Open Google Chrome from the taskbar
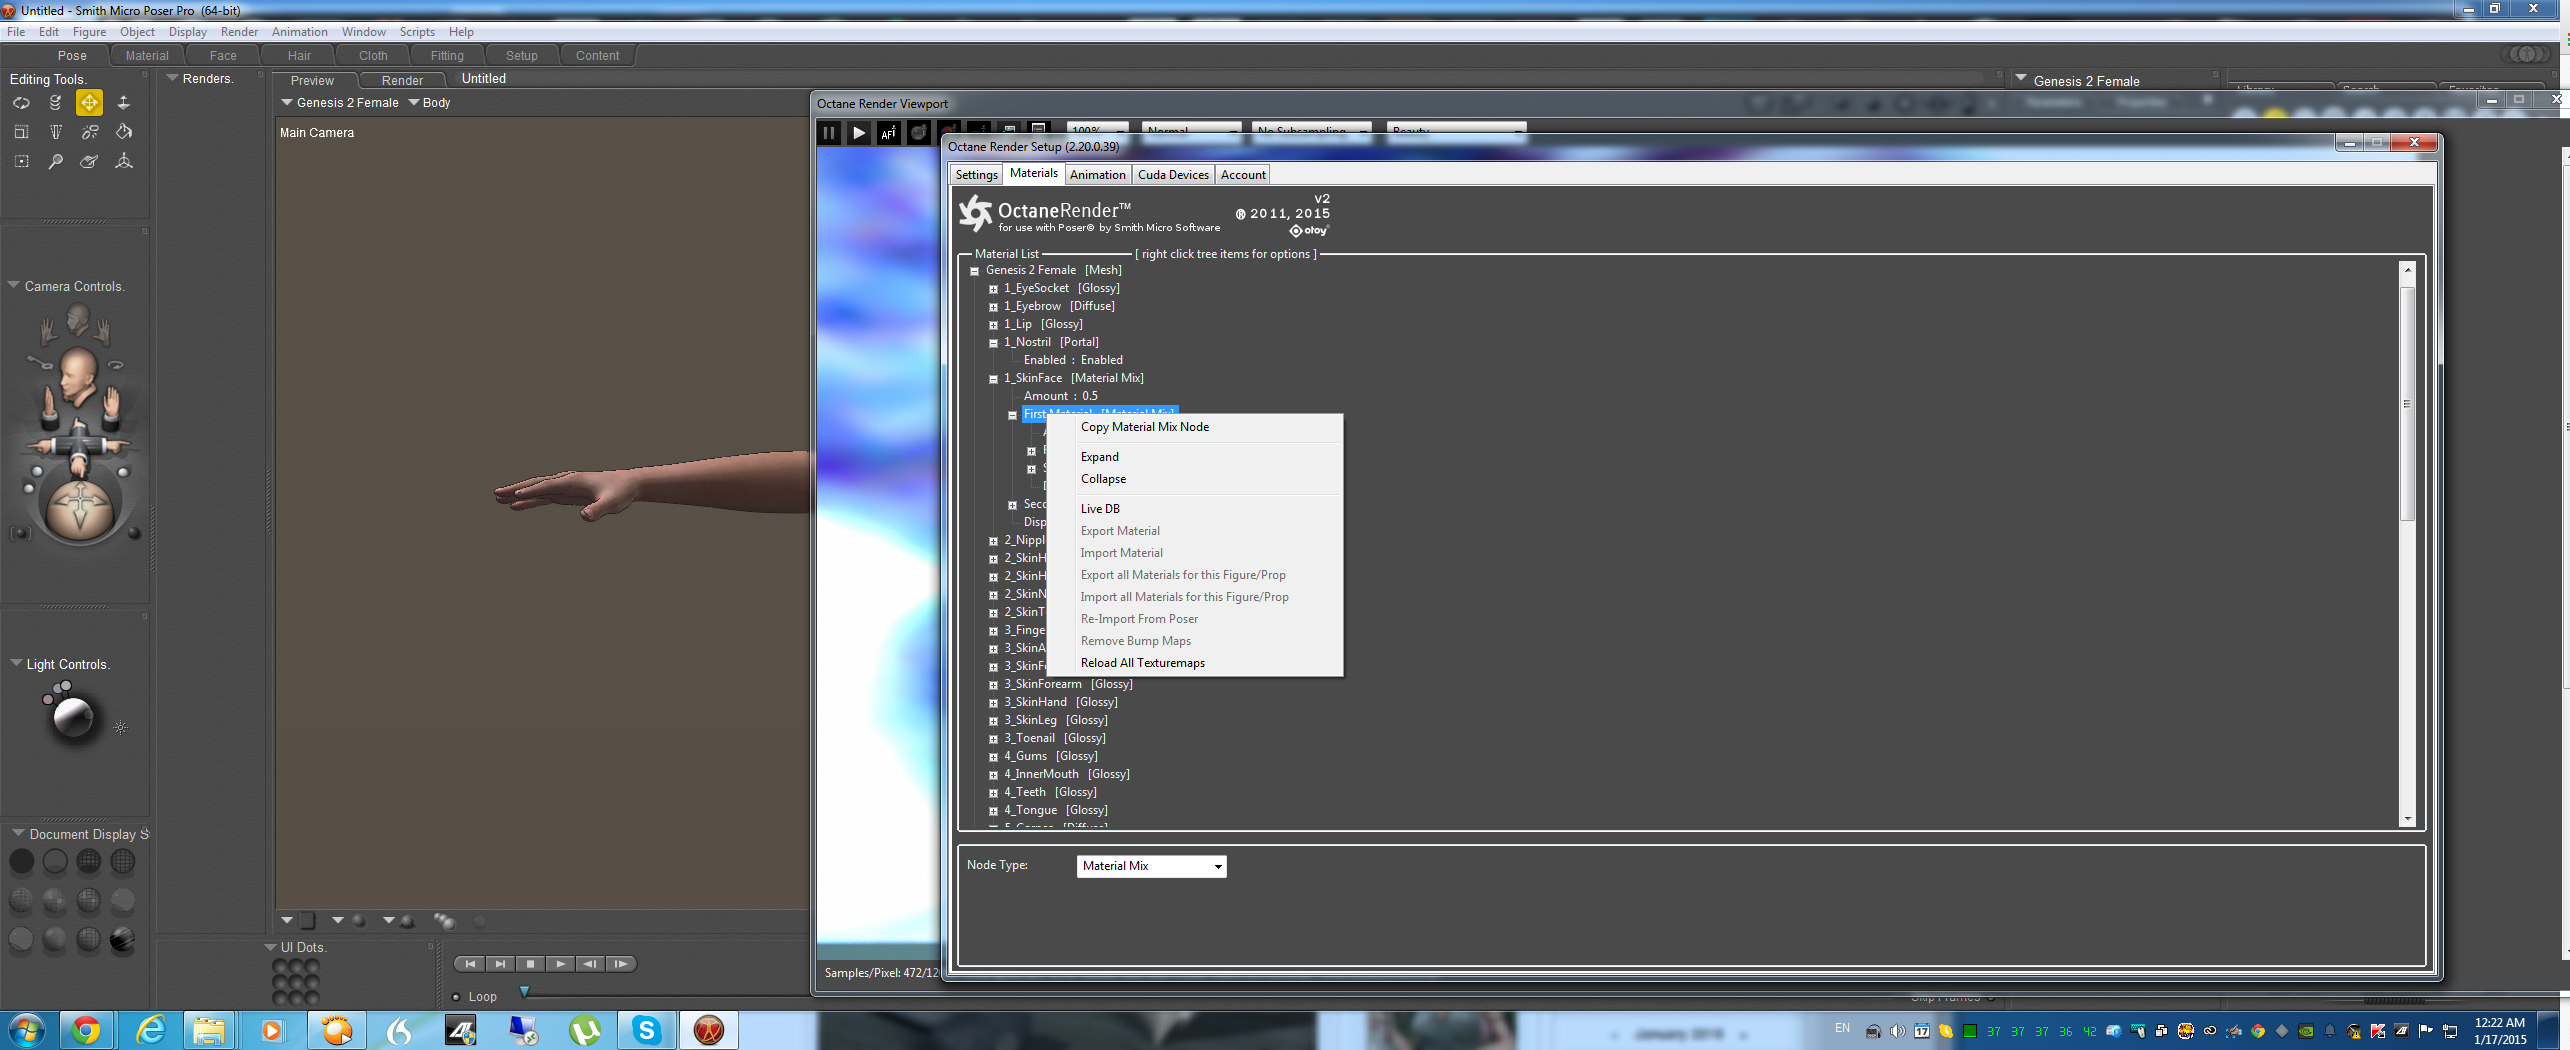2570x1050 pixels. tap(86, 1030)
